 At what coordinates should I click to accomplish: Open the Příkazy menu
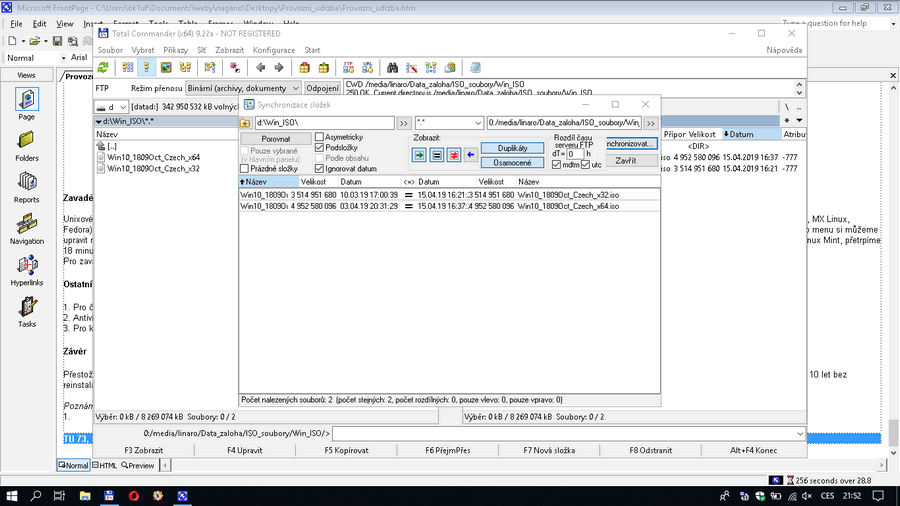pyautogui.click(x=174, y=50)
